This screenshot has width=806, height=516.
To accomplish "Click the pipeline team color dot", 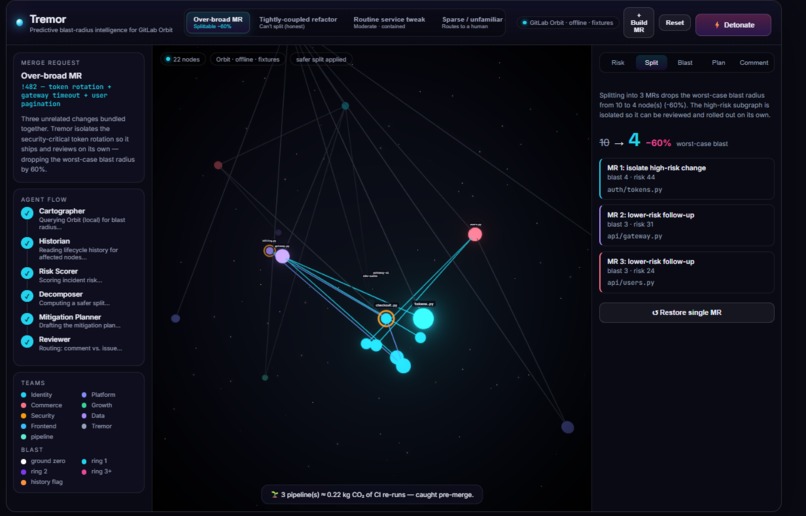I will 24,437.
